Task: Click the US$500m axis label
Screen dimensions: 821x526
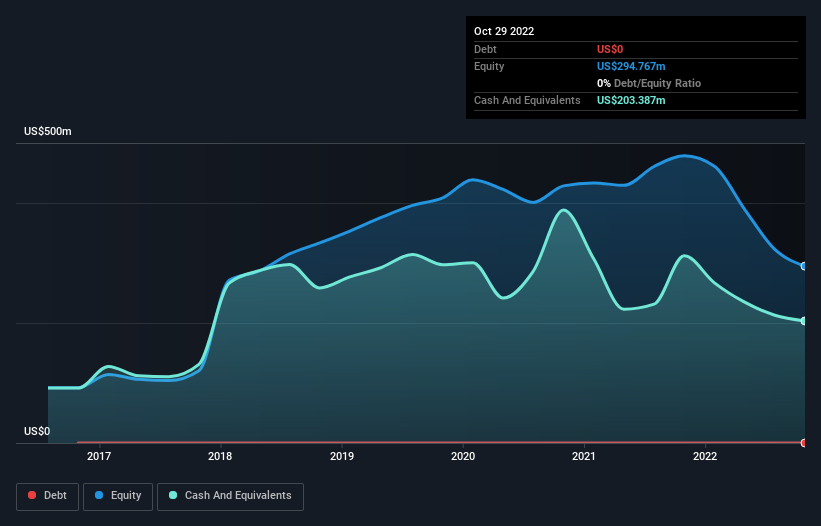Action: click(48, 131)
